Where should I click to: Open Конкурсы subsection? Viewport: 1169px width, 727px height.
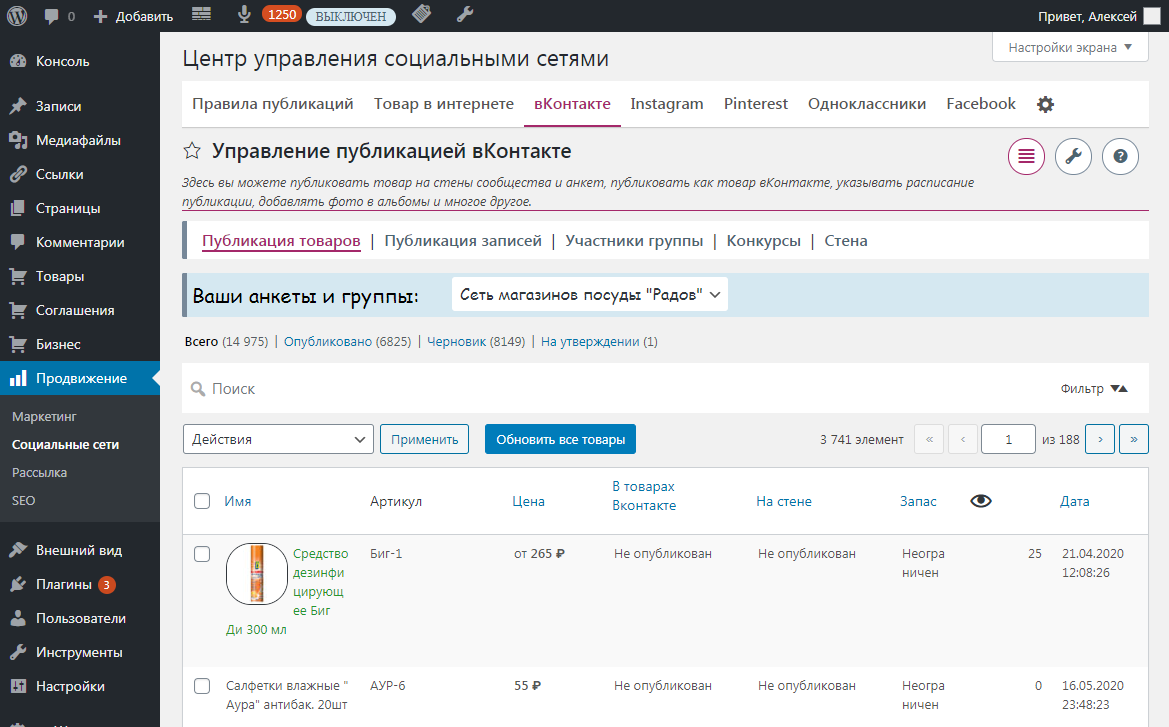[x=763, y=241]
